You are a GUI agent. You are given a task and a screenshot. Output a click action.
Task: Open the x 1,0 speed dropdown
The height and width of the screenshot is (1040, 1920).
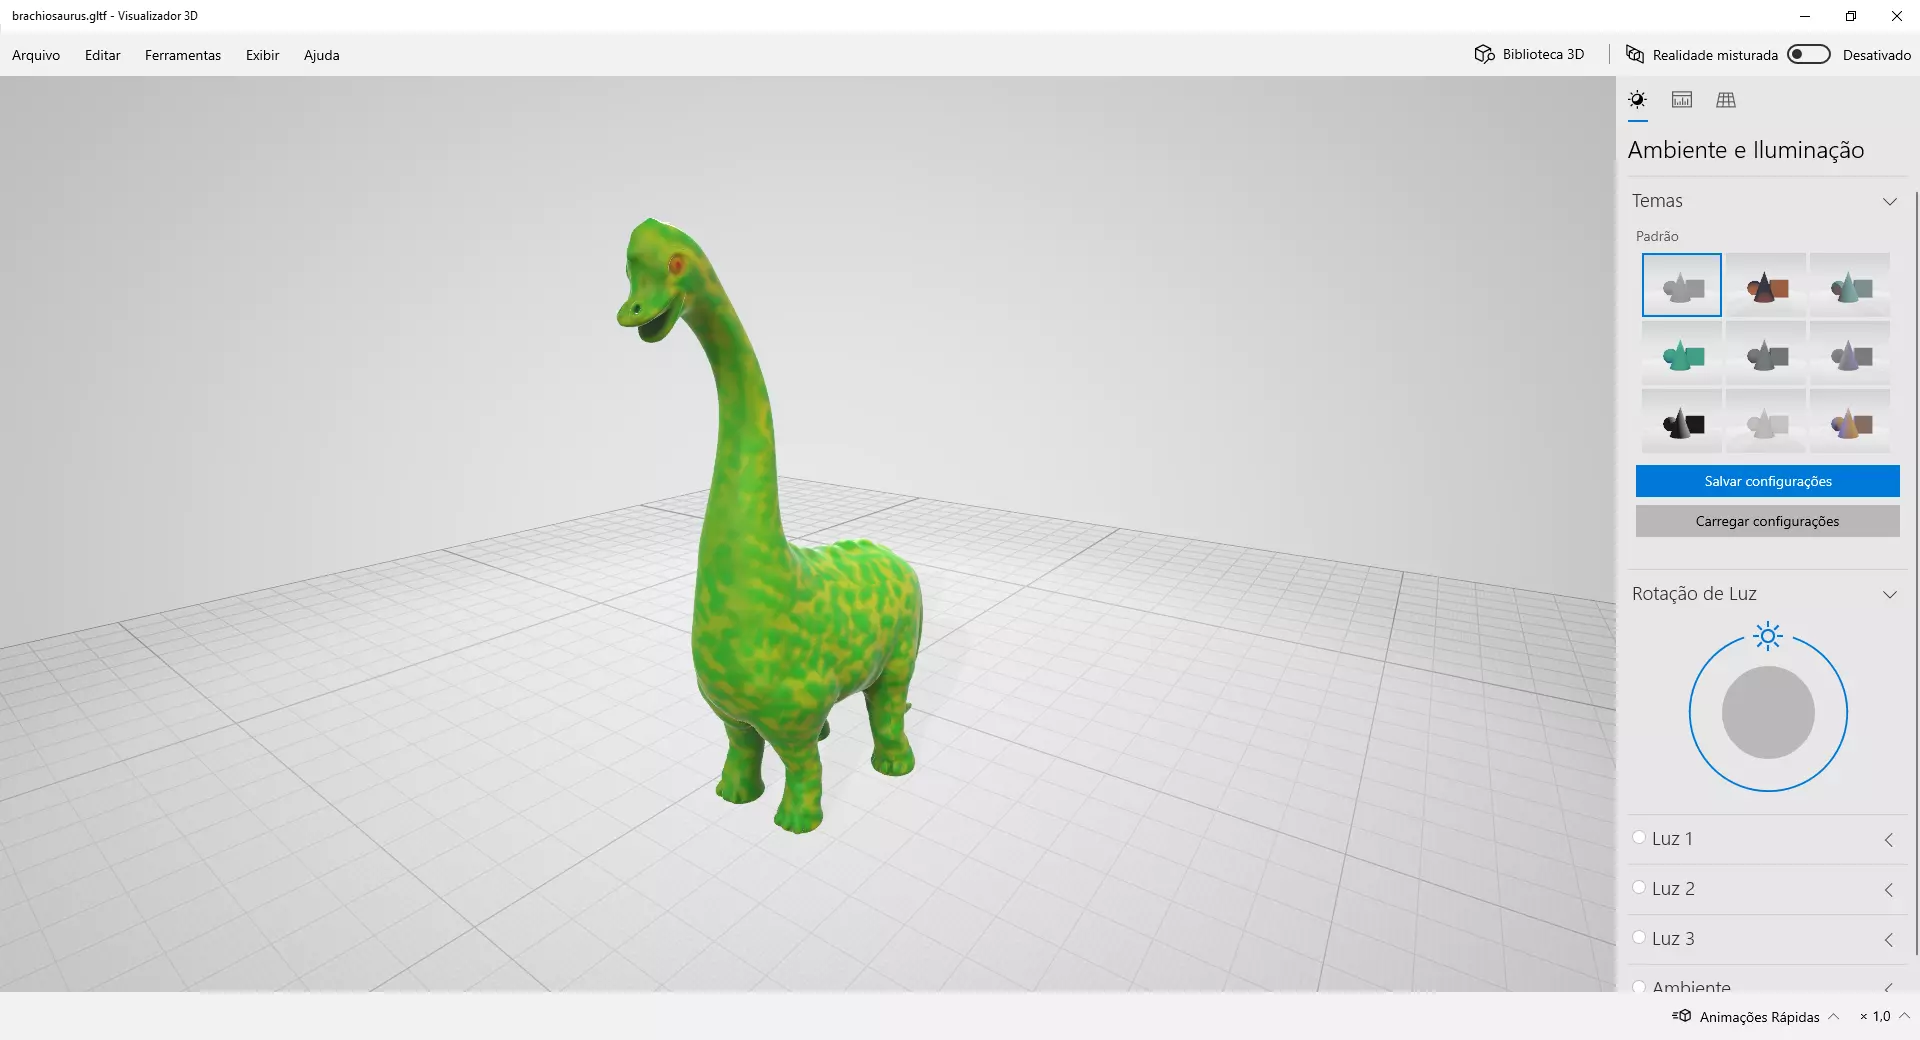pos(1885,1016)
